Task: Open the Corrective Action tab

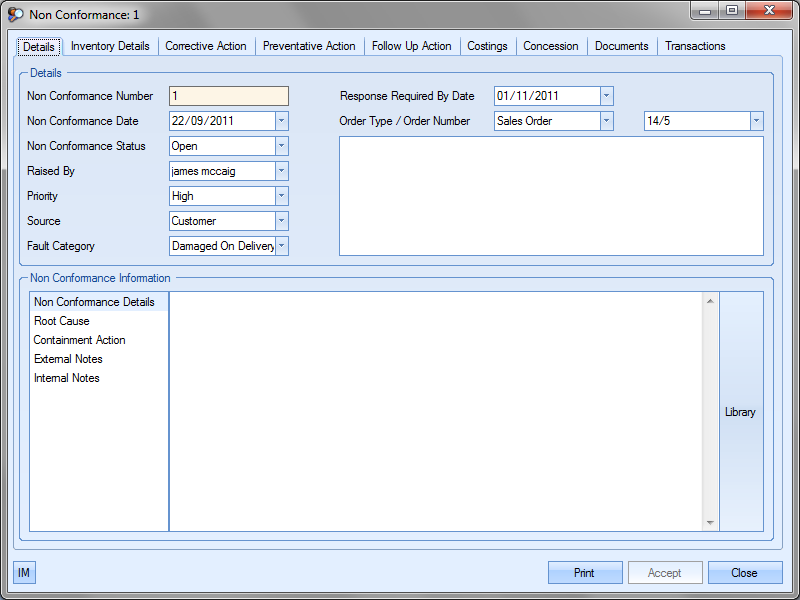Action: coord(205,46)
